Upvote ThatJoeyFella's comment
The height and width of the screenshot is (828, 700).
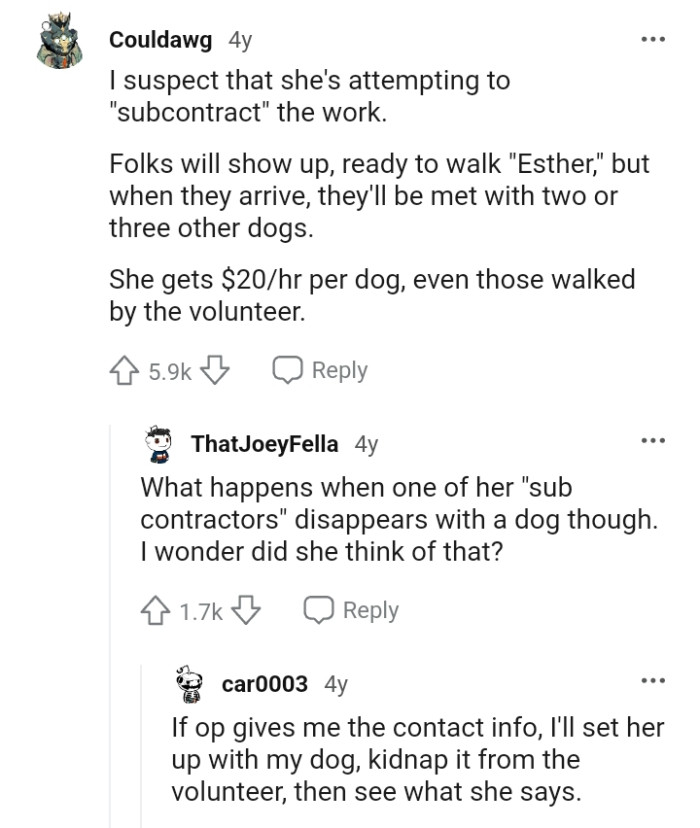click(x=155, y=608)
